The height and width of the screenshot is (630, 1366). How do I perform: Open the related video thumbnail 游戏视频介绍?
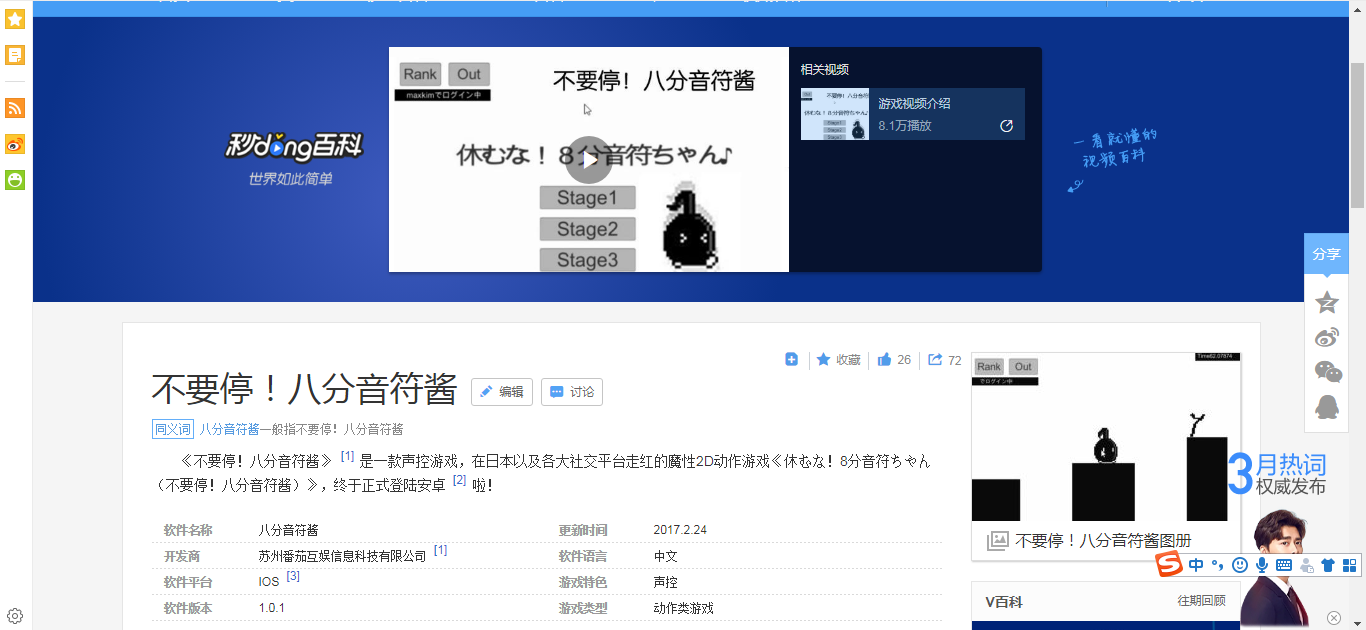[835, 114]
